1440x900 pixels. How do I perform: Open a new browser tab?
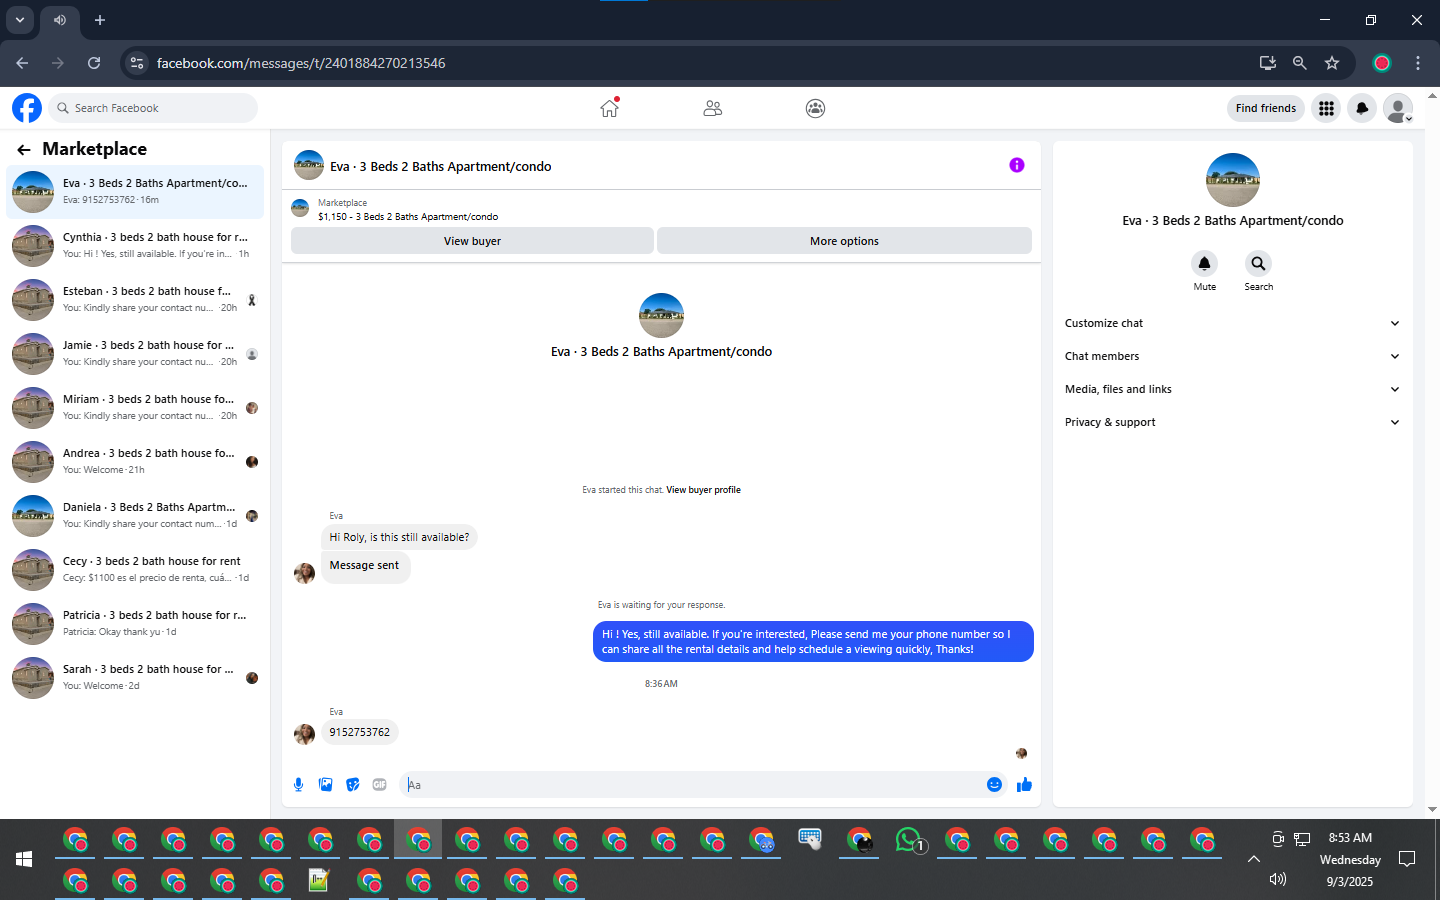coord(100,20)
